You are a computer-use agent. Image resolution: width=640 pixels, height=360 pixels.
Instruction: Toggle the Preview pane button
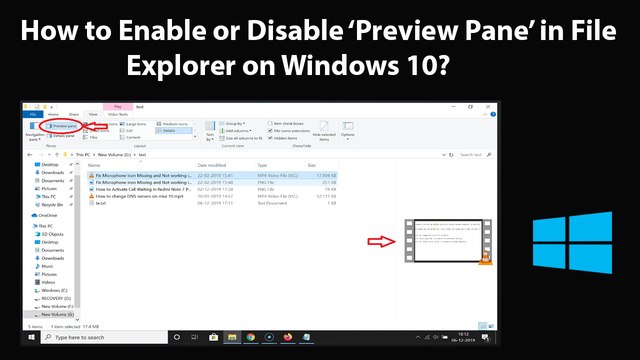click(x=62, y=126)
